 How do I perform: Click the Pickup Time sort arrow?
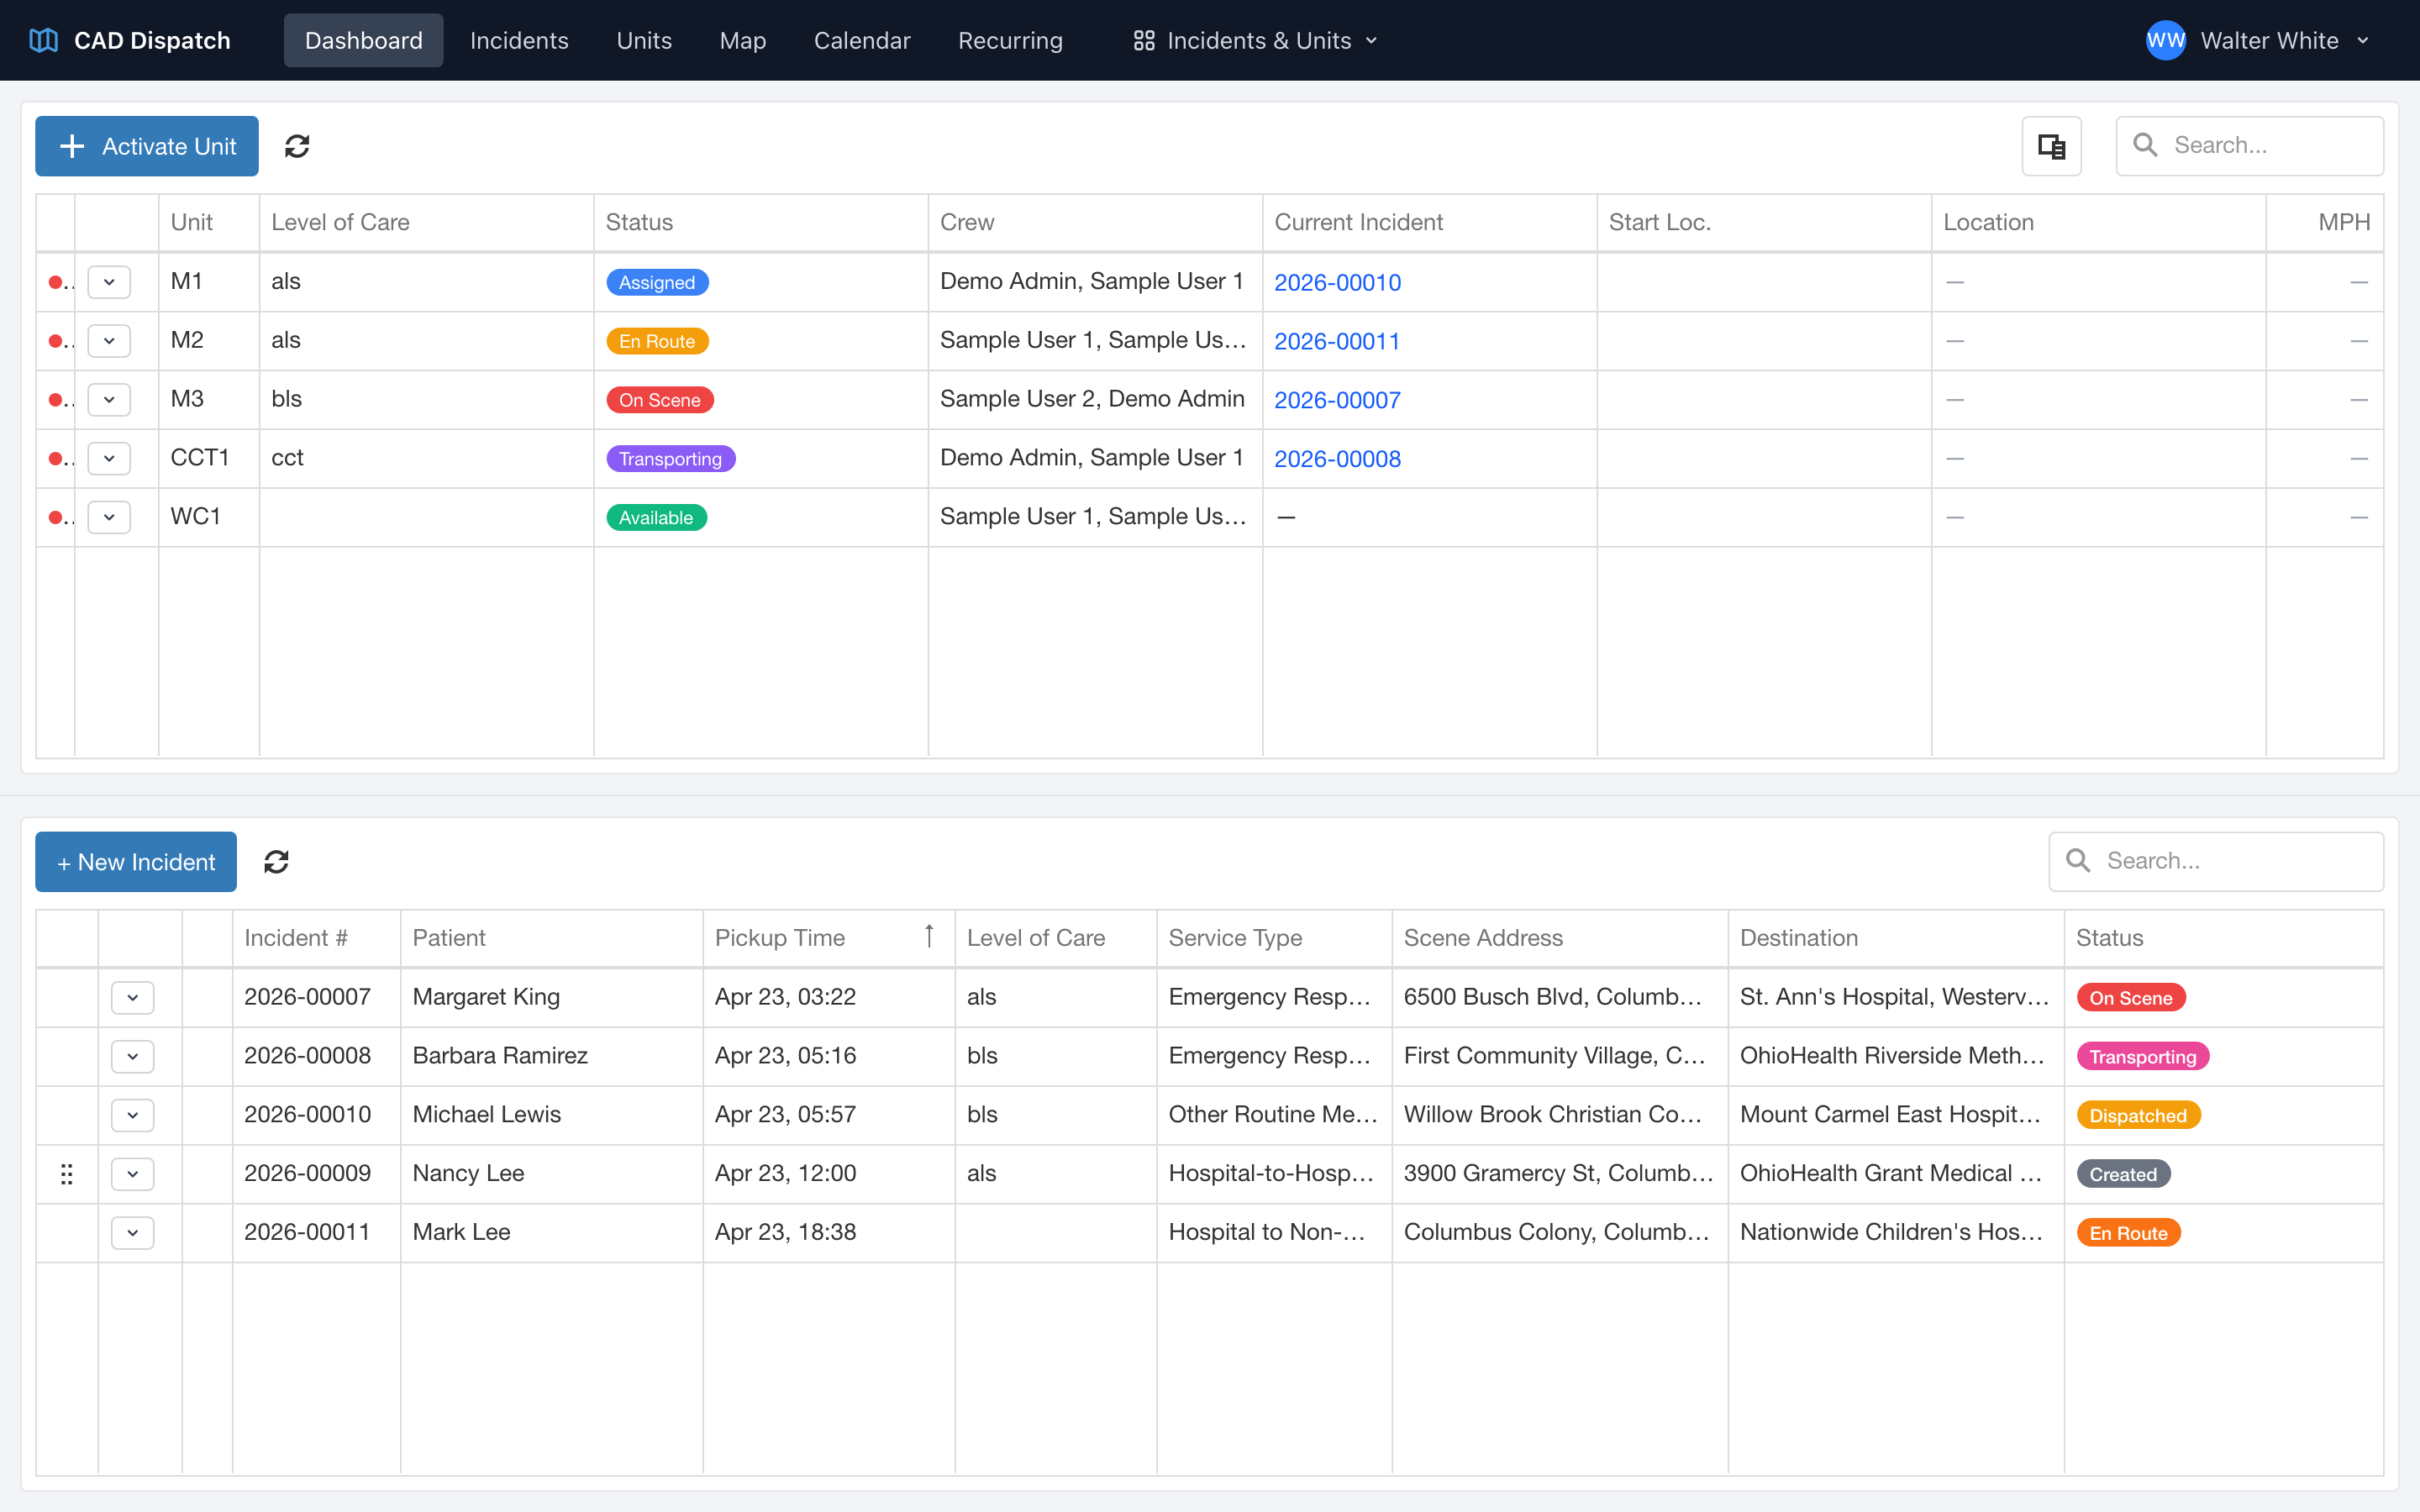[x=929, y=937]
